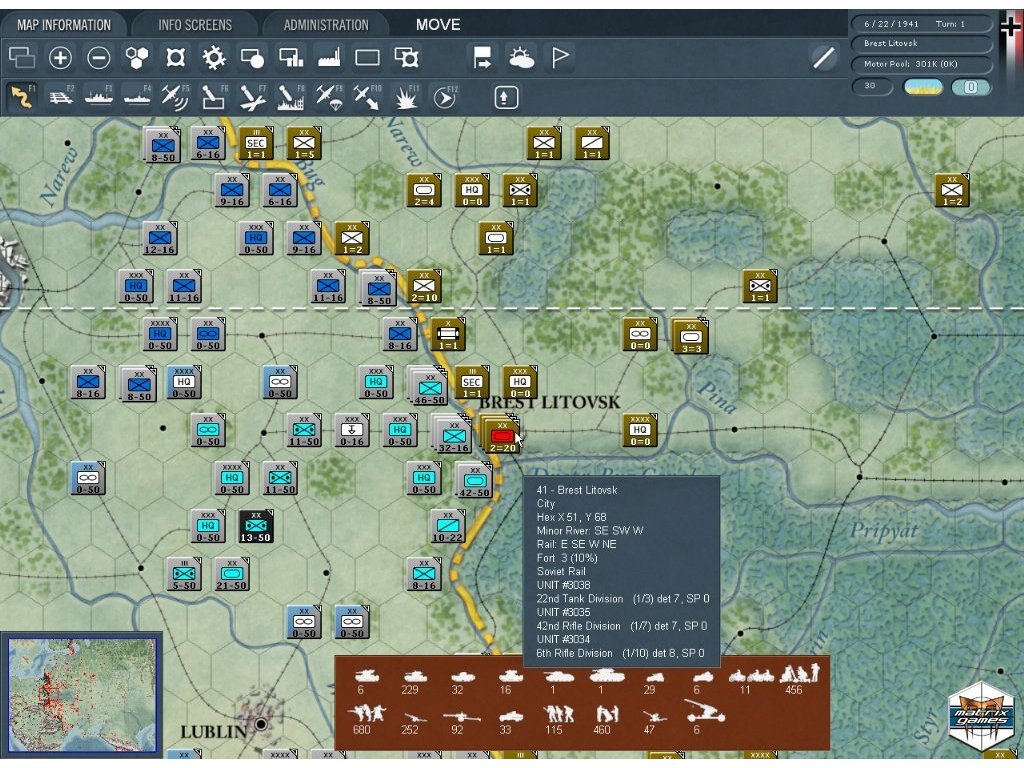Open the Administration tab
This screenshot has width=1024, height=768.
(x=326, y=25)
